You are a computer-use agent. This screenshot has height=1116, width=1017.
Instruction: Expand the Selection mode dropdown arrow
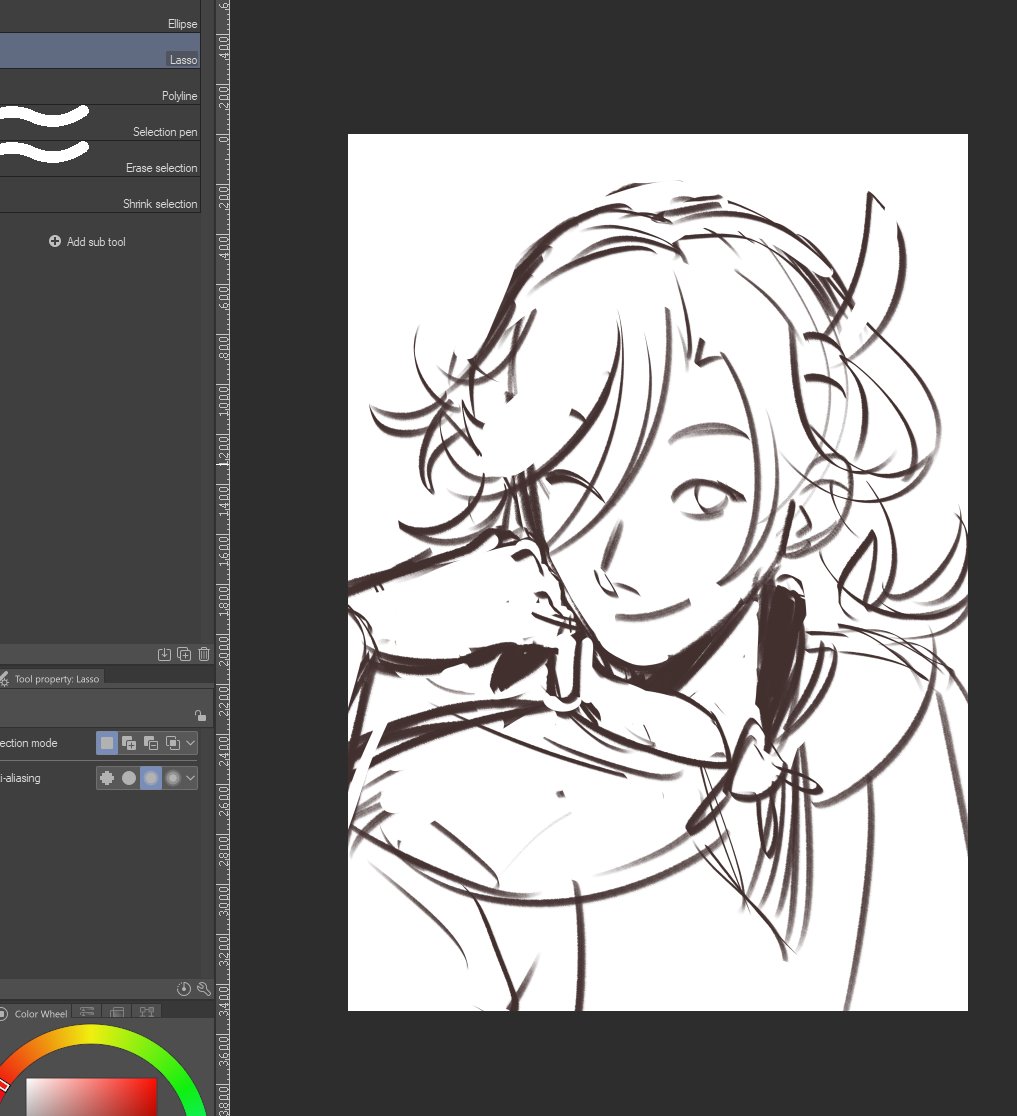191,743
